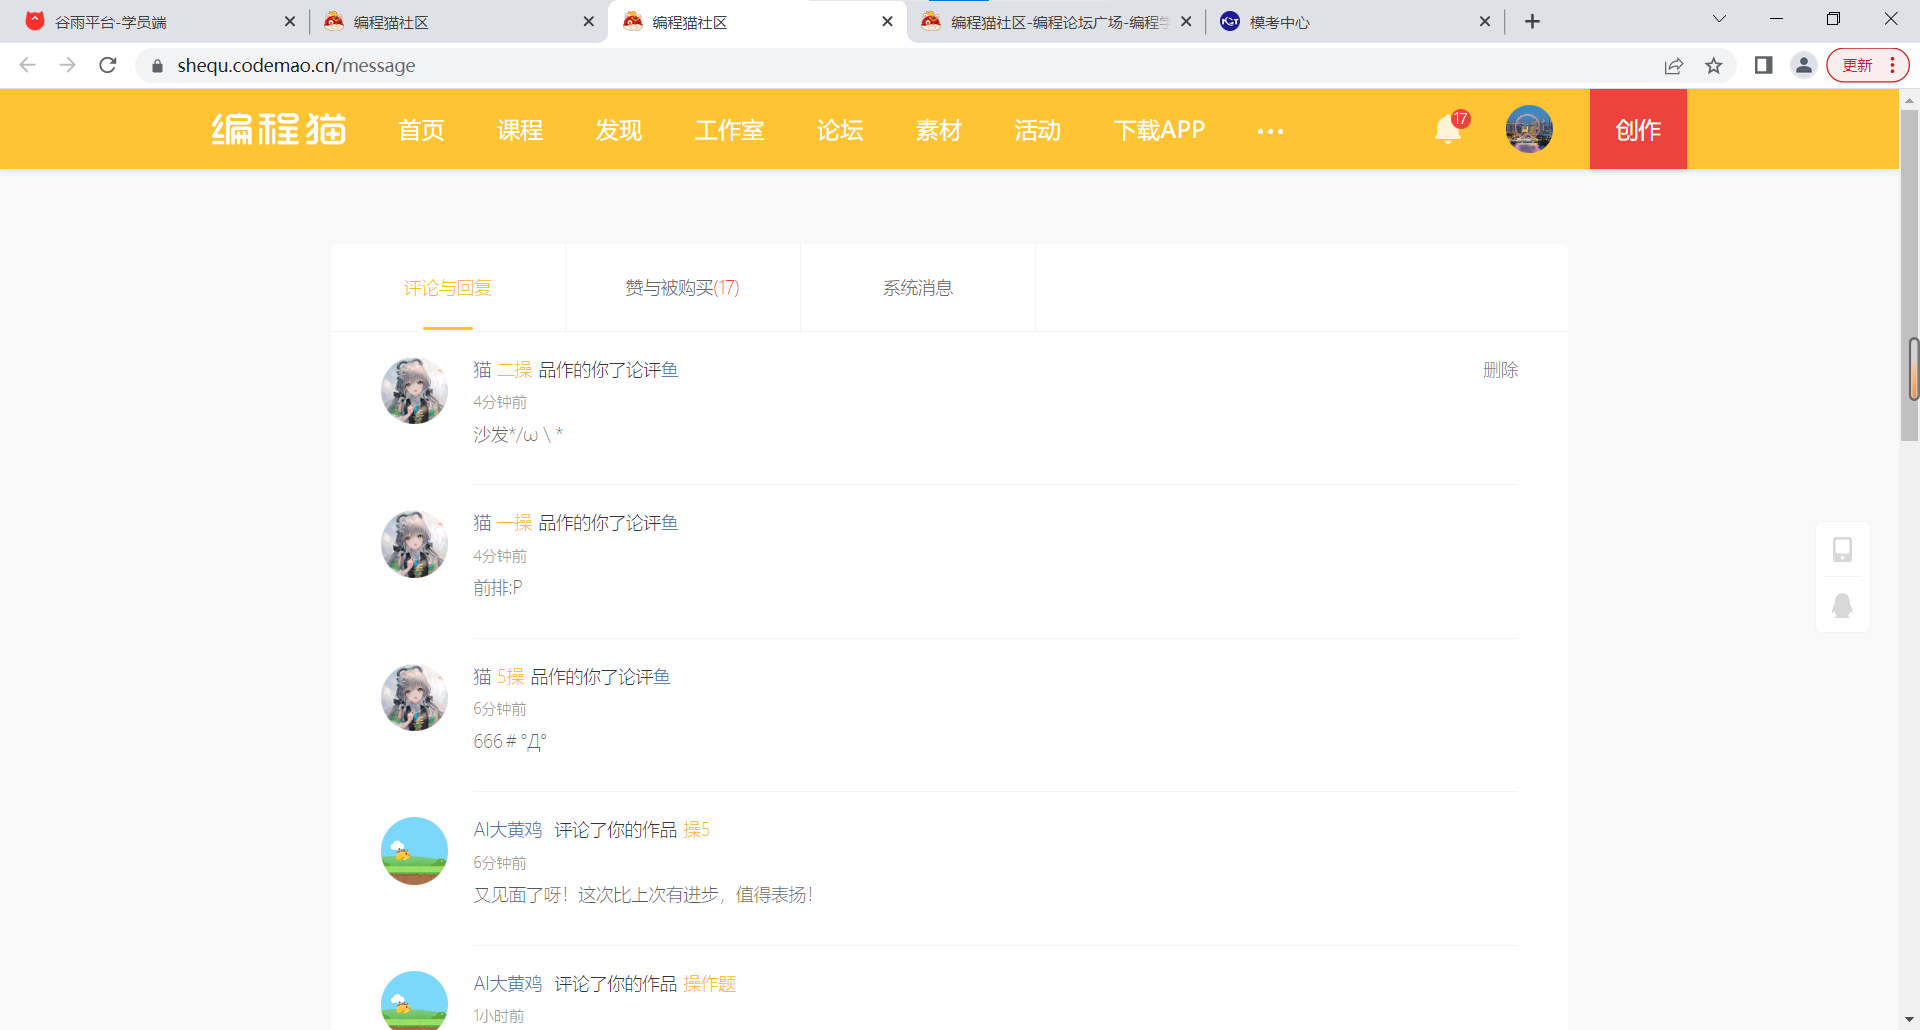Open the QQ penguin floating icon

coord(1842,605)
